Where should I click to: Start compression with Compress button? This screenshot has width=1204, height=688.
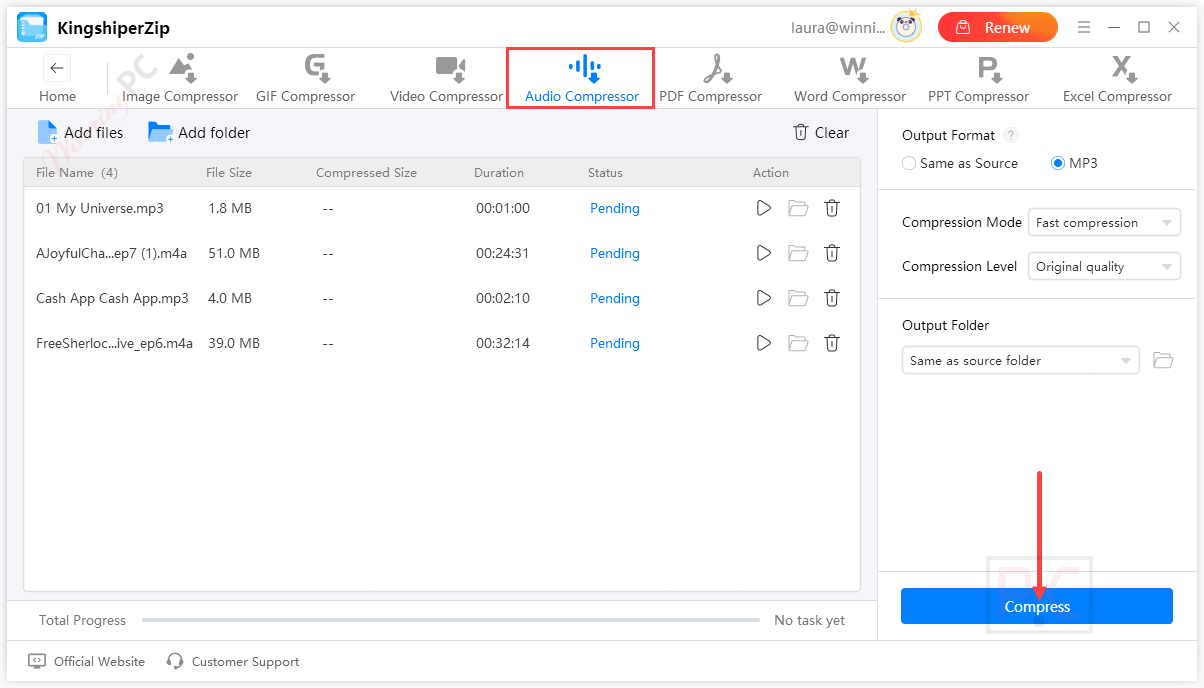coord(1037,606)
